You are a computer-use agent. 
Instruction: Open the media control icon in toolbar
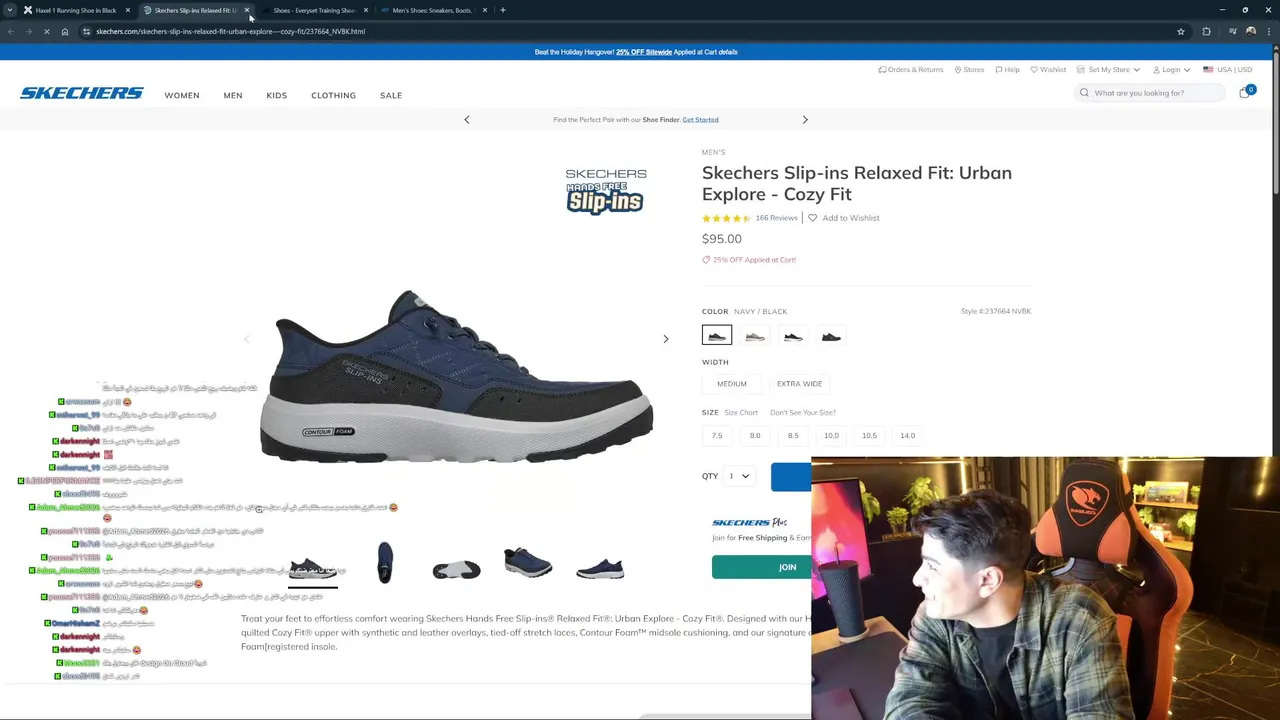(x=1232, y=31)
